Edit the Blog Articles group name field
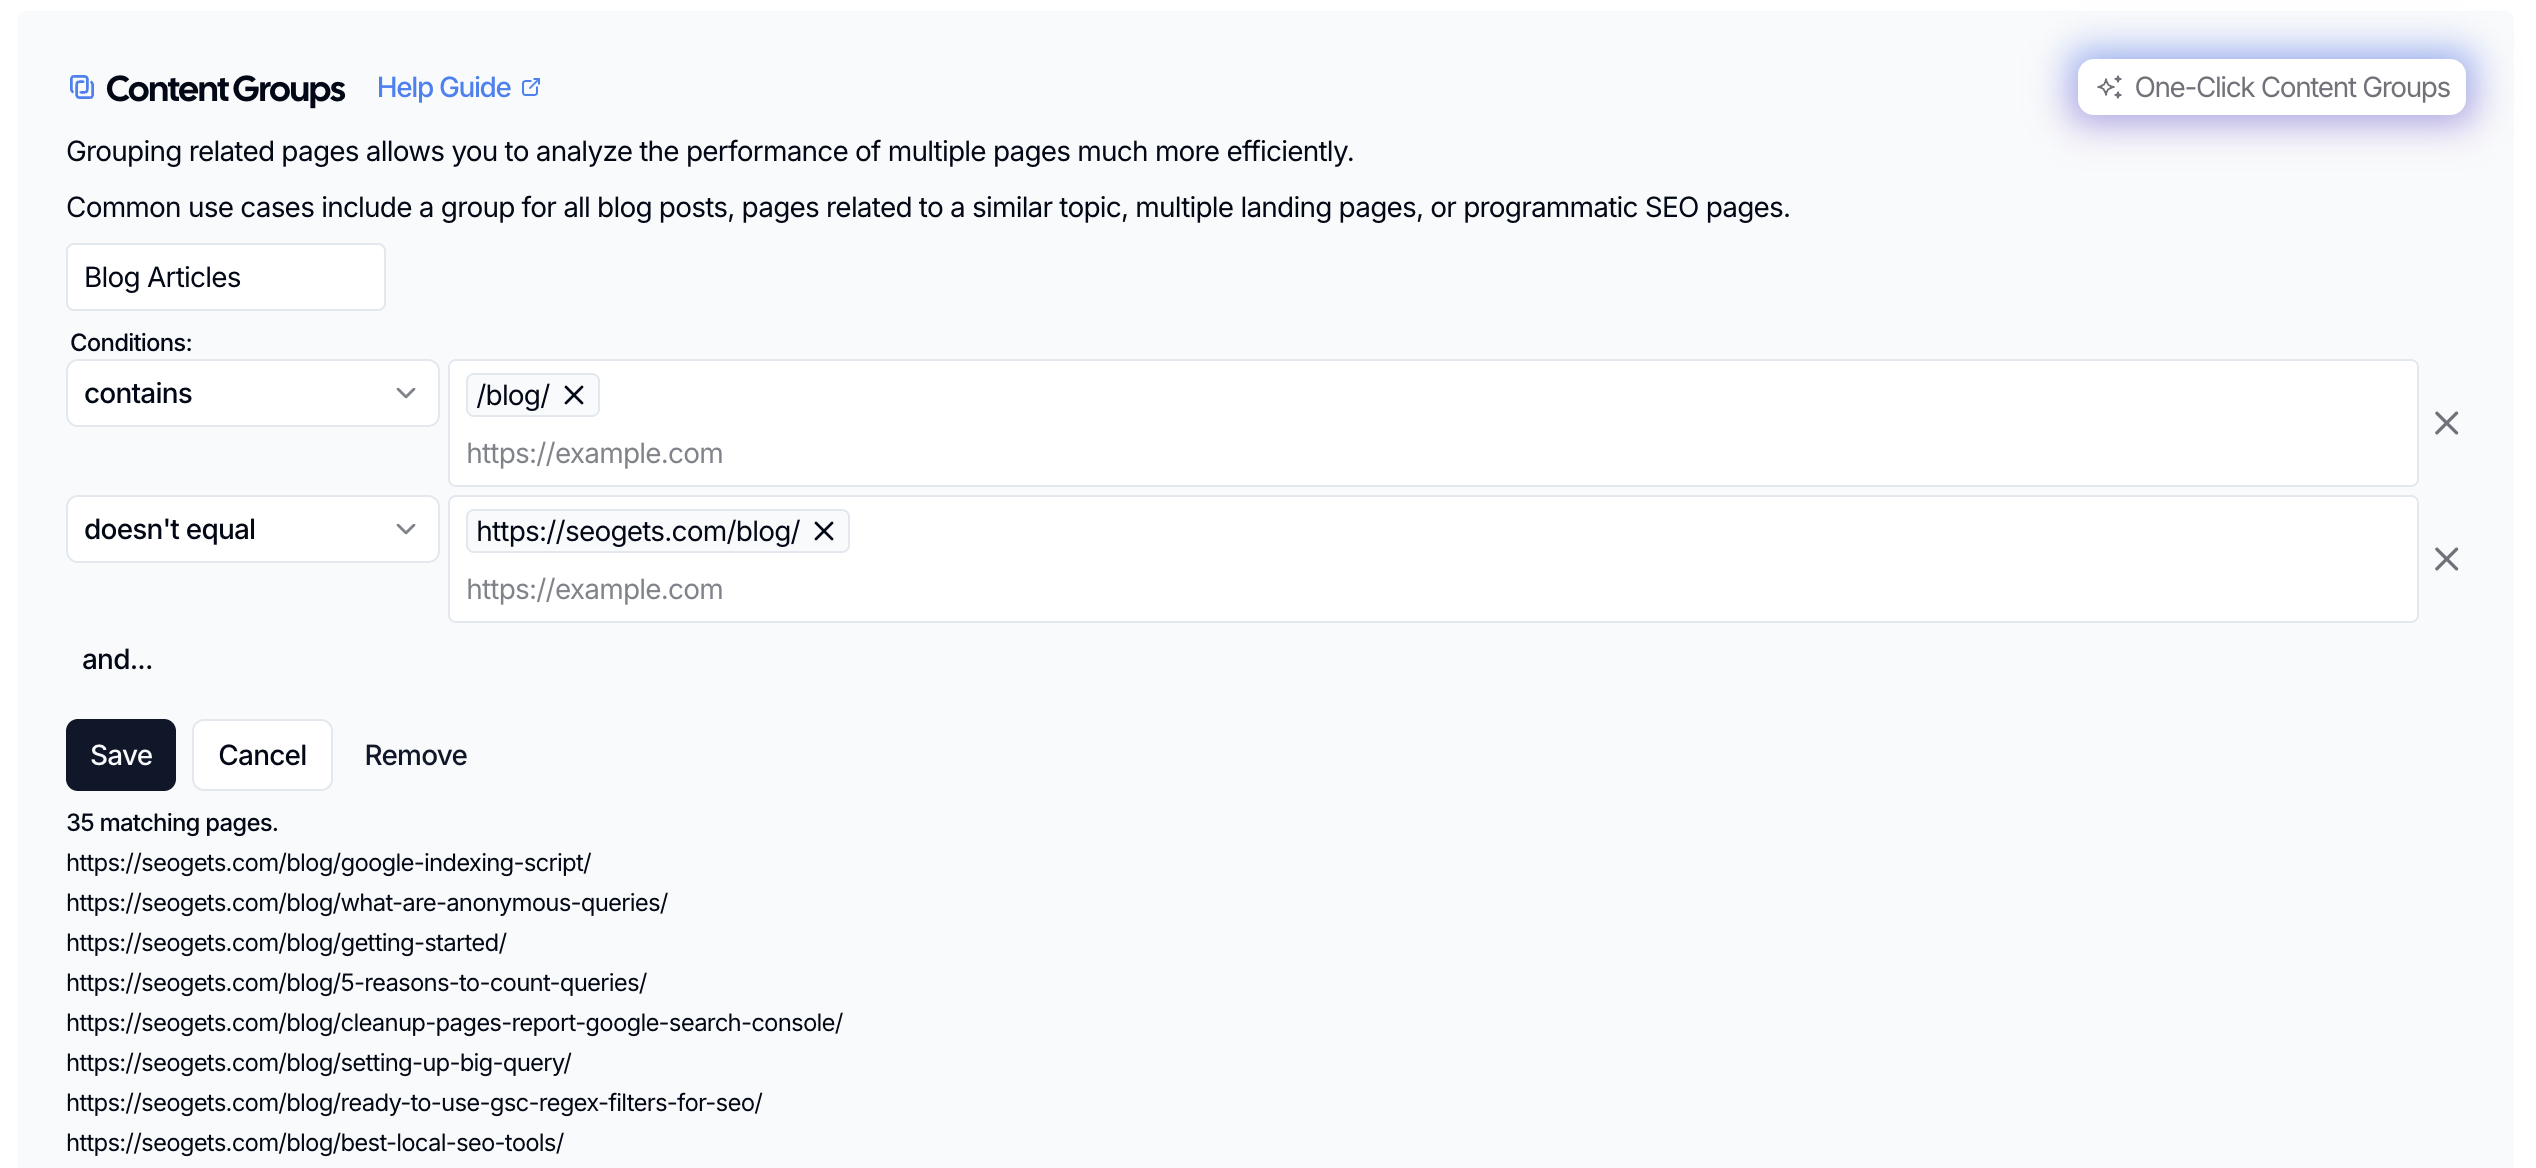The image size is (2536, 1168). 226,277
